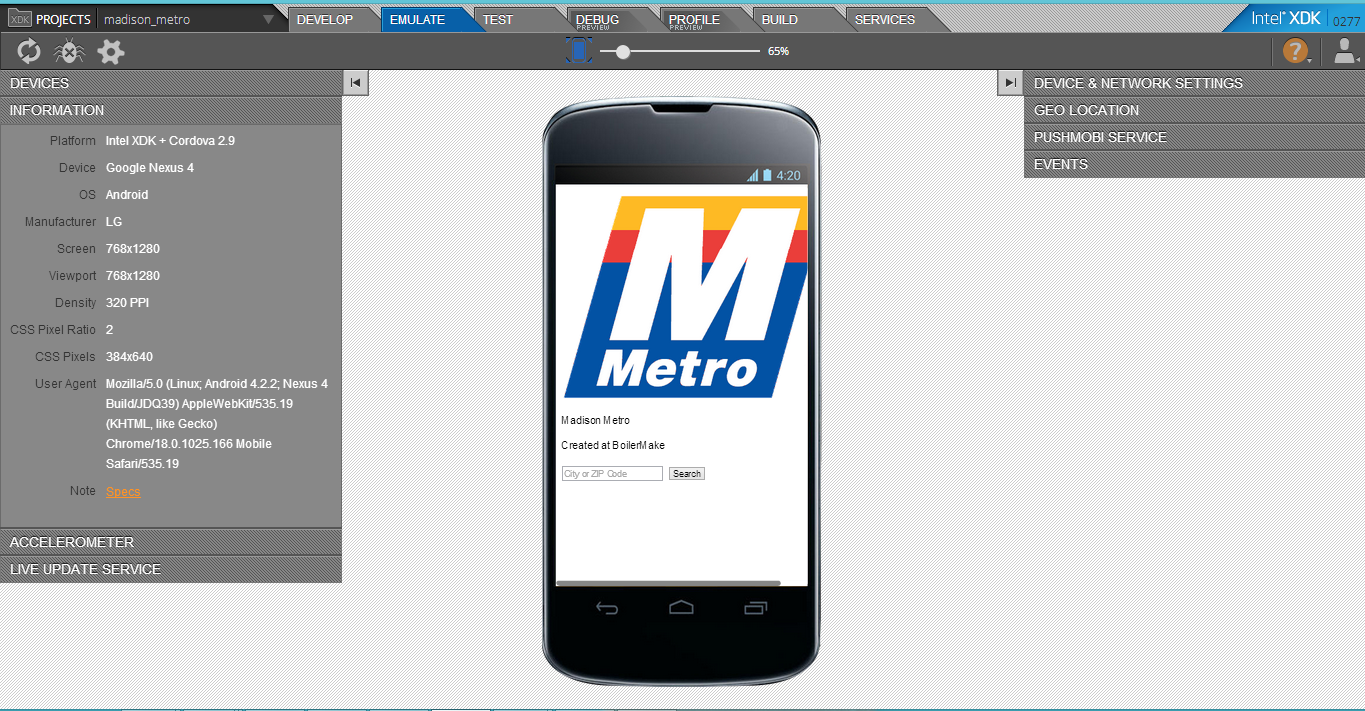Click the User Agent string text
This screenshot has height=711, width=1365.
point(217,424)
